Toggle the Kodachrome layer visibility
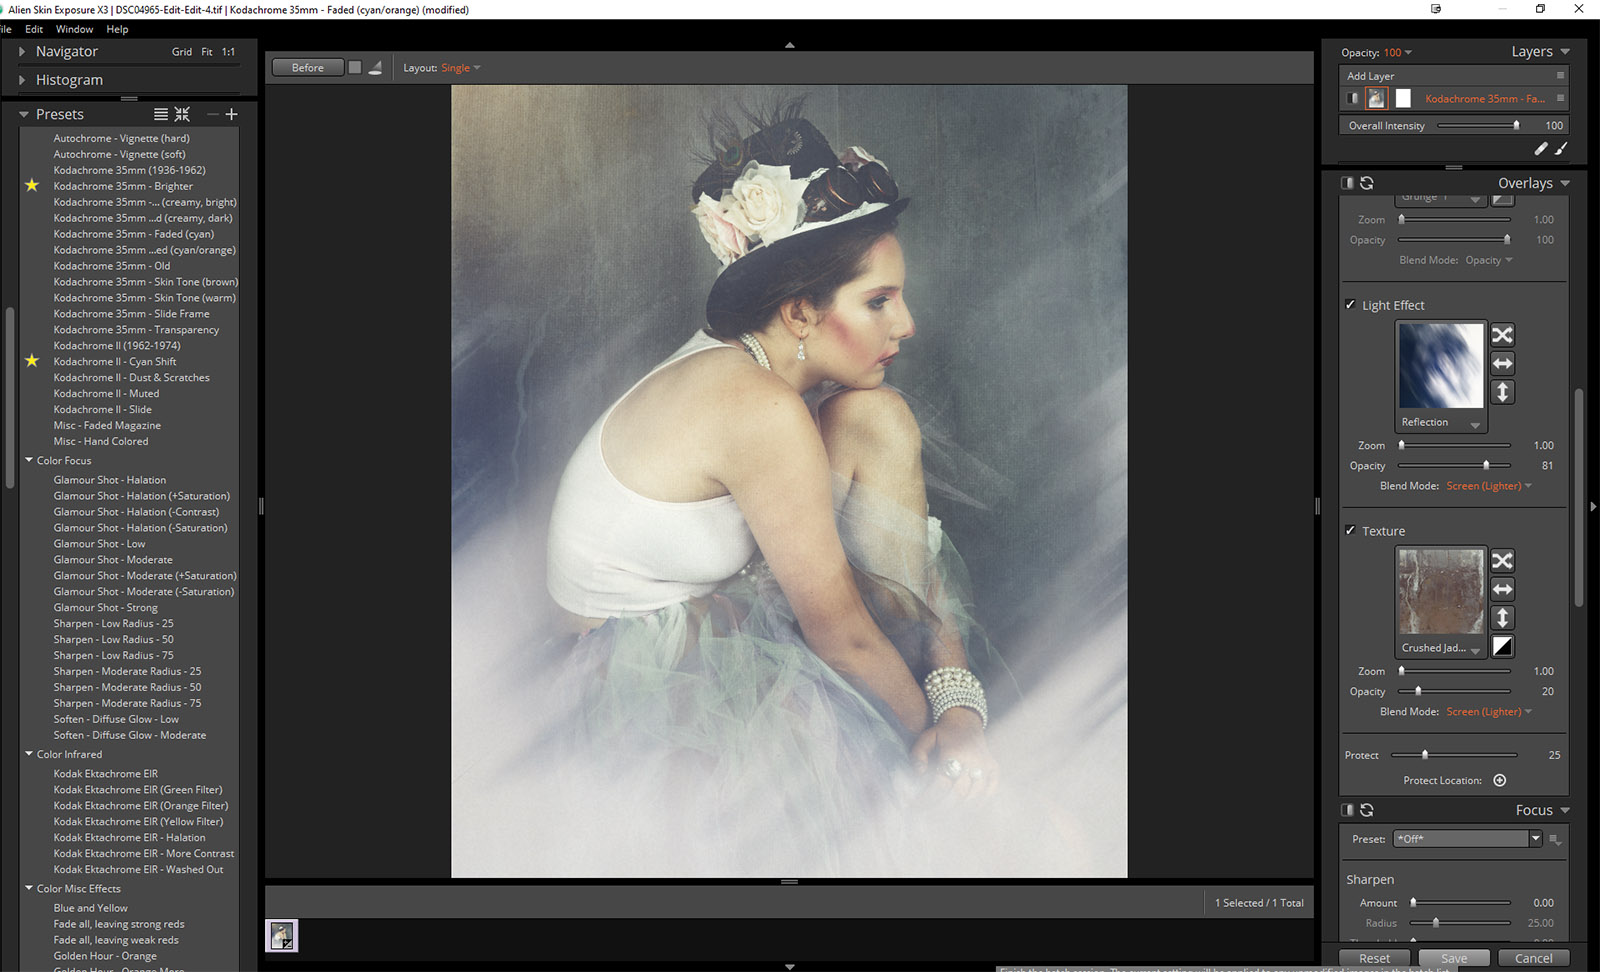The height and width of the screenshot is (972, 1600). (1352, 98)
